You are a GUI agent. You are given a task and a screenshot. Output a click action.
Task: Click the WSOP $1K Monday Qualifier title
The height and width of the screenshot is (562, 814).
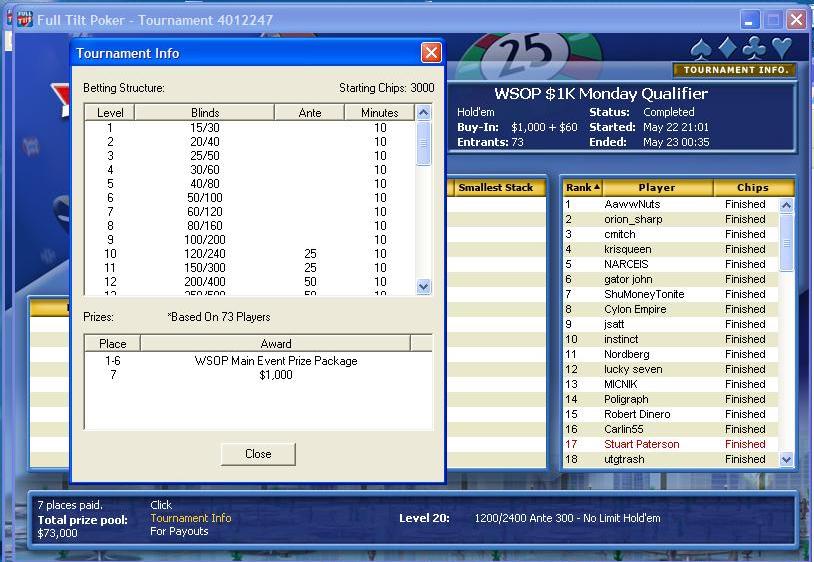(601, 93)
